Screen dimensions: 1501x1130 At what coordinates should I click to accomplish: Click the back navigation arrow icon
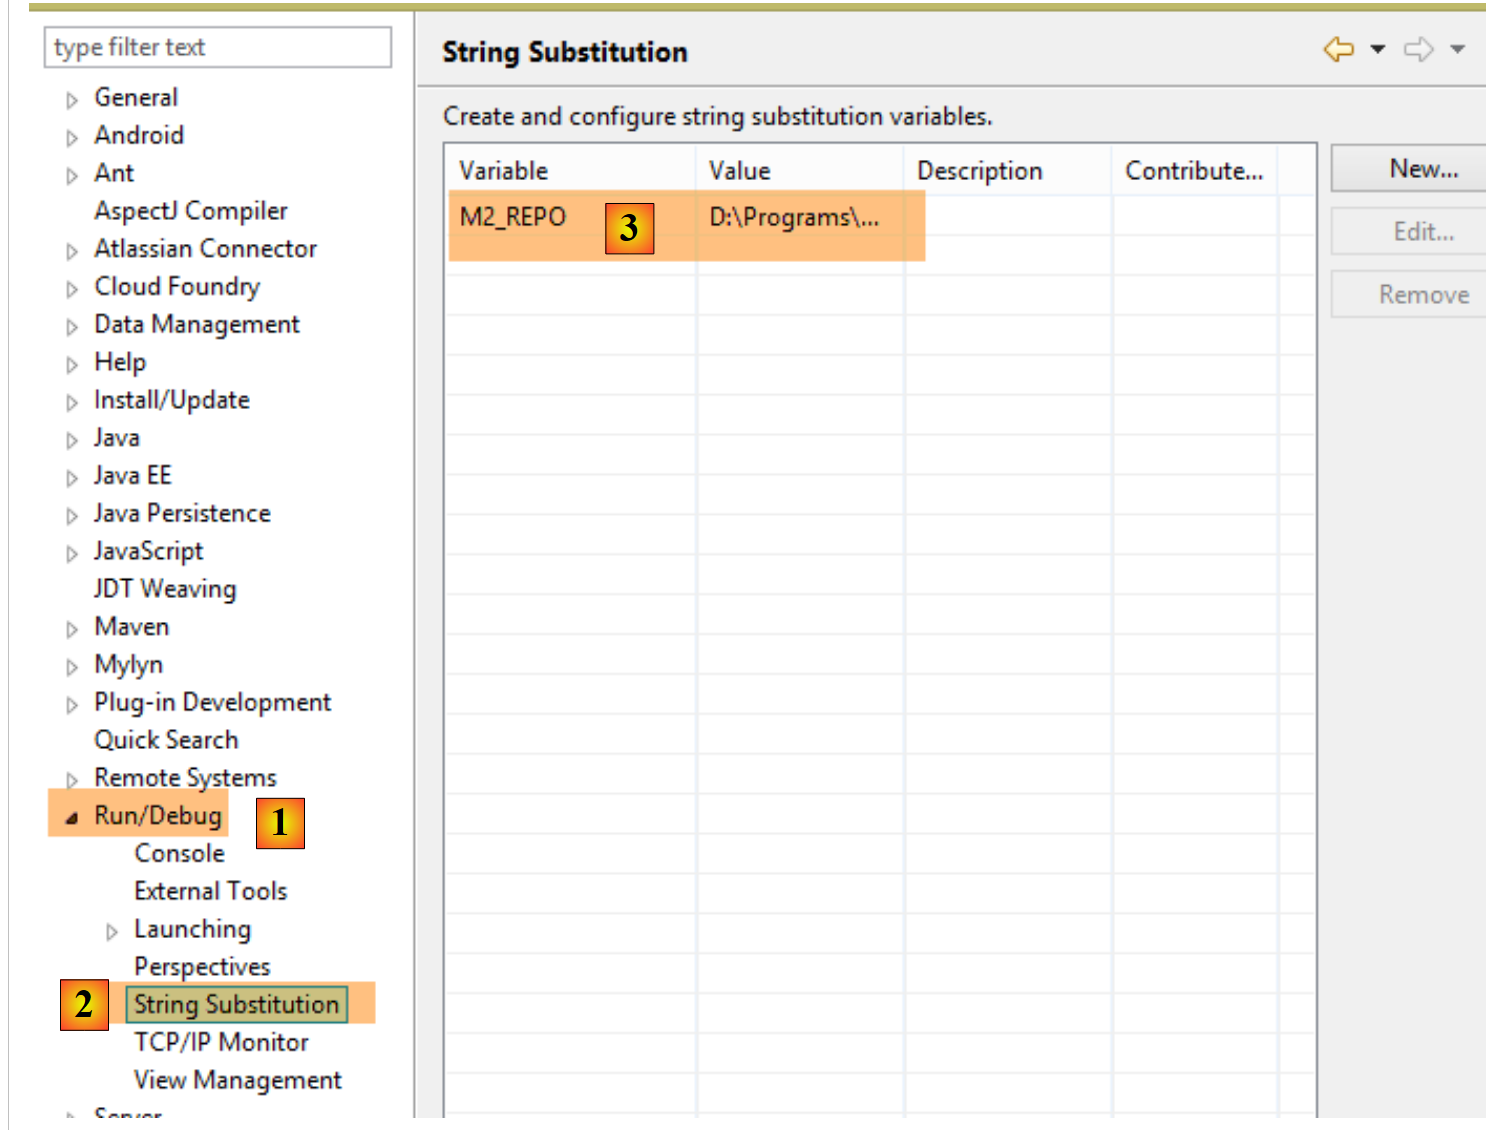coord(1338,49)
